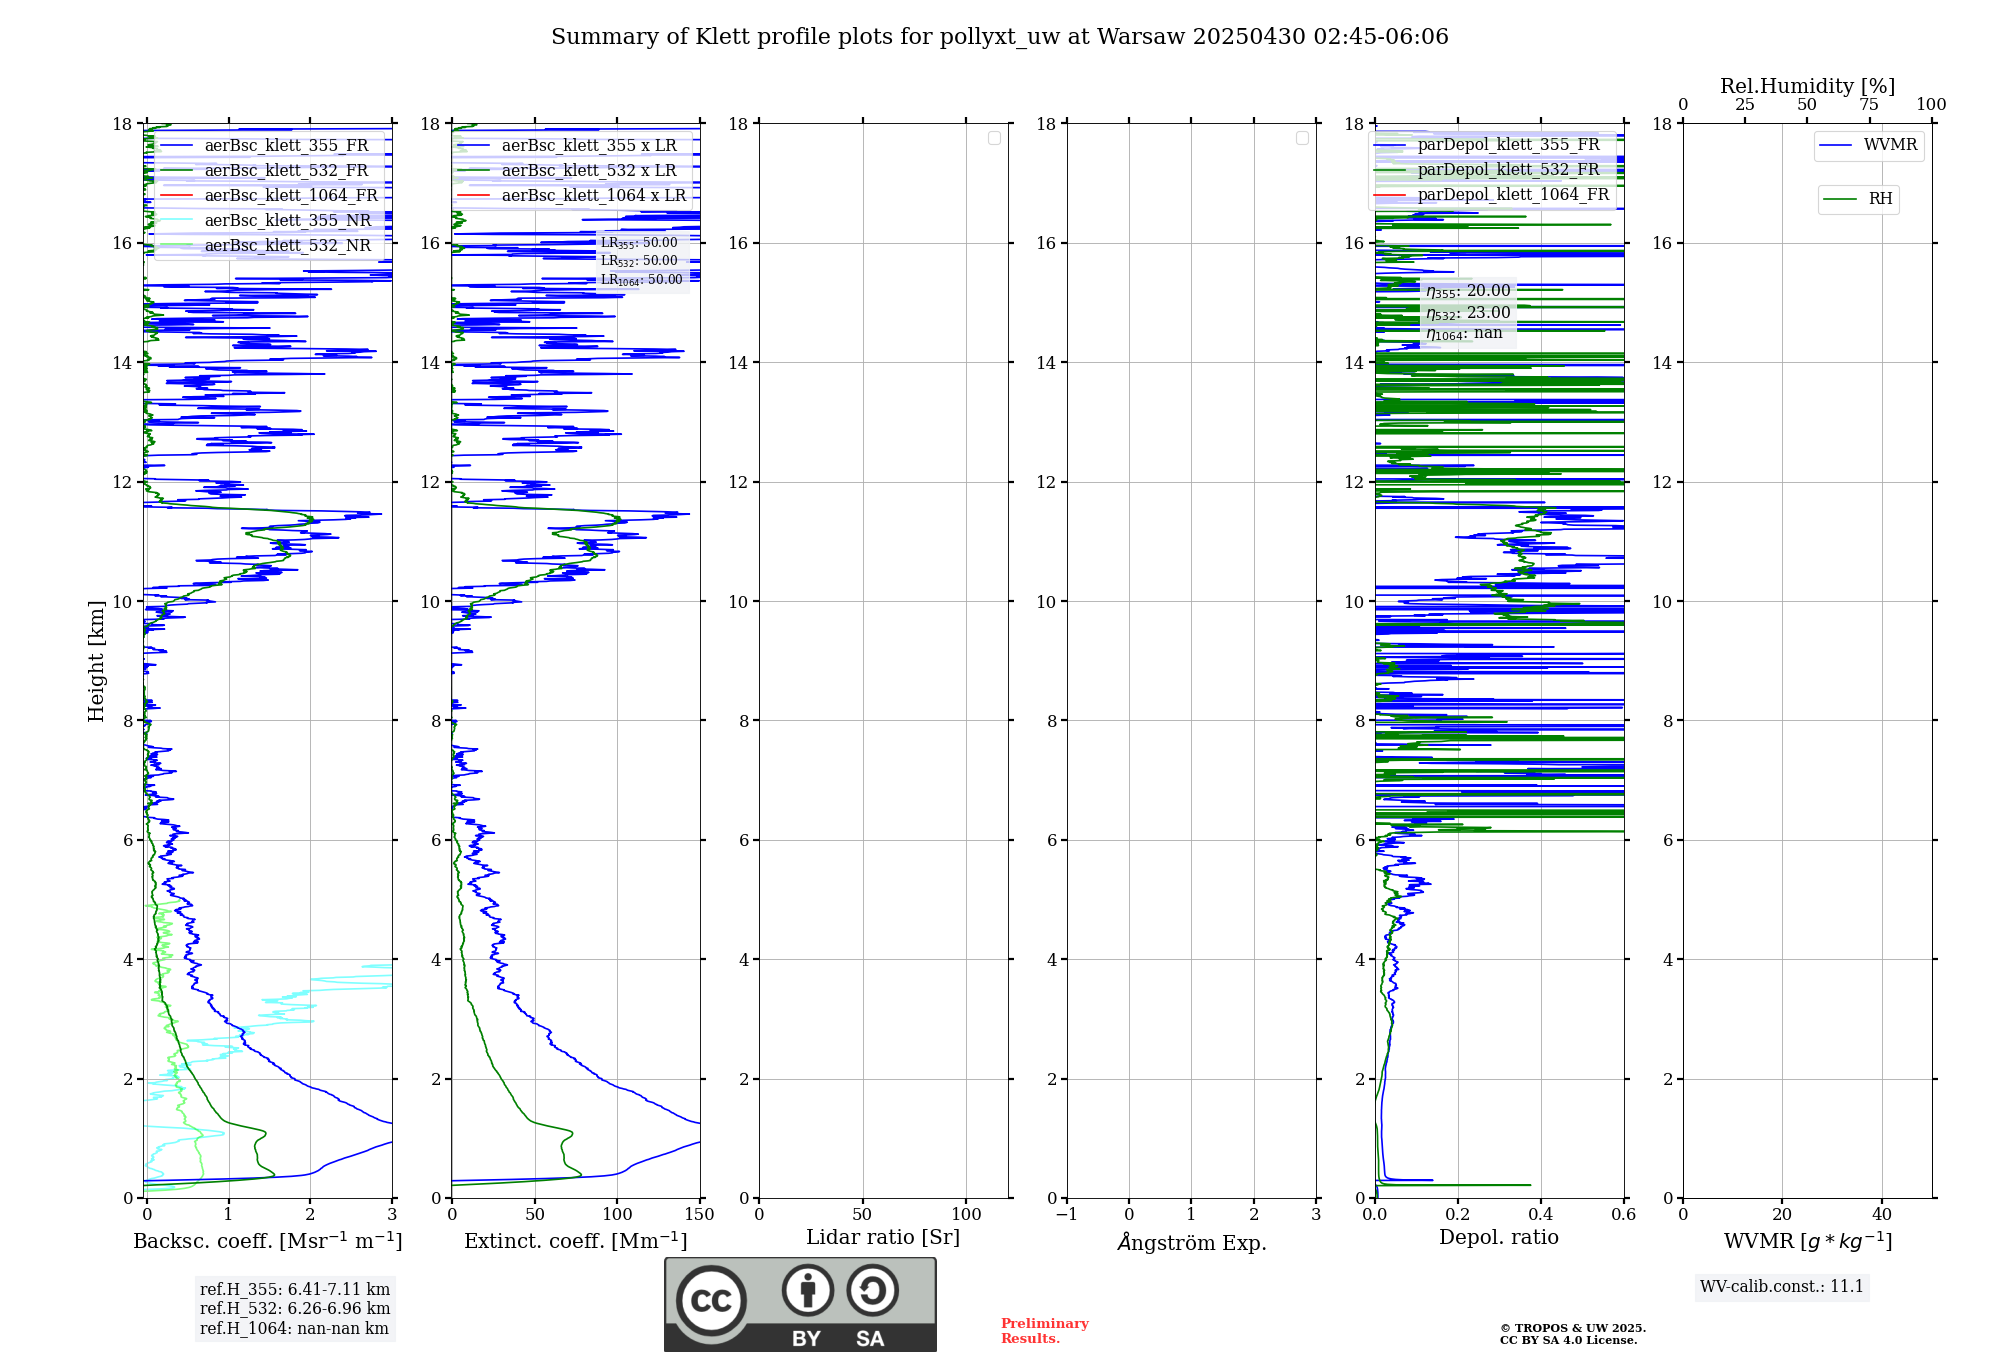The height and width of the screenshot is (1360, 2000).
Task: Click the η355: 20.00 annotation
Action: point(1468,291)
